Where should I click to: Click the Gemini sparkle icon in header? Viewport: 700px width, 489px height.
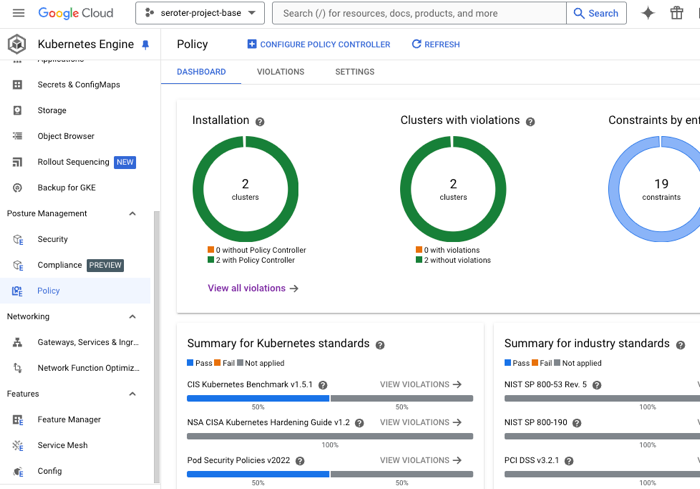point(648,13)
